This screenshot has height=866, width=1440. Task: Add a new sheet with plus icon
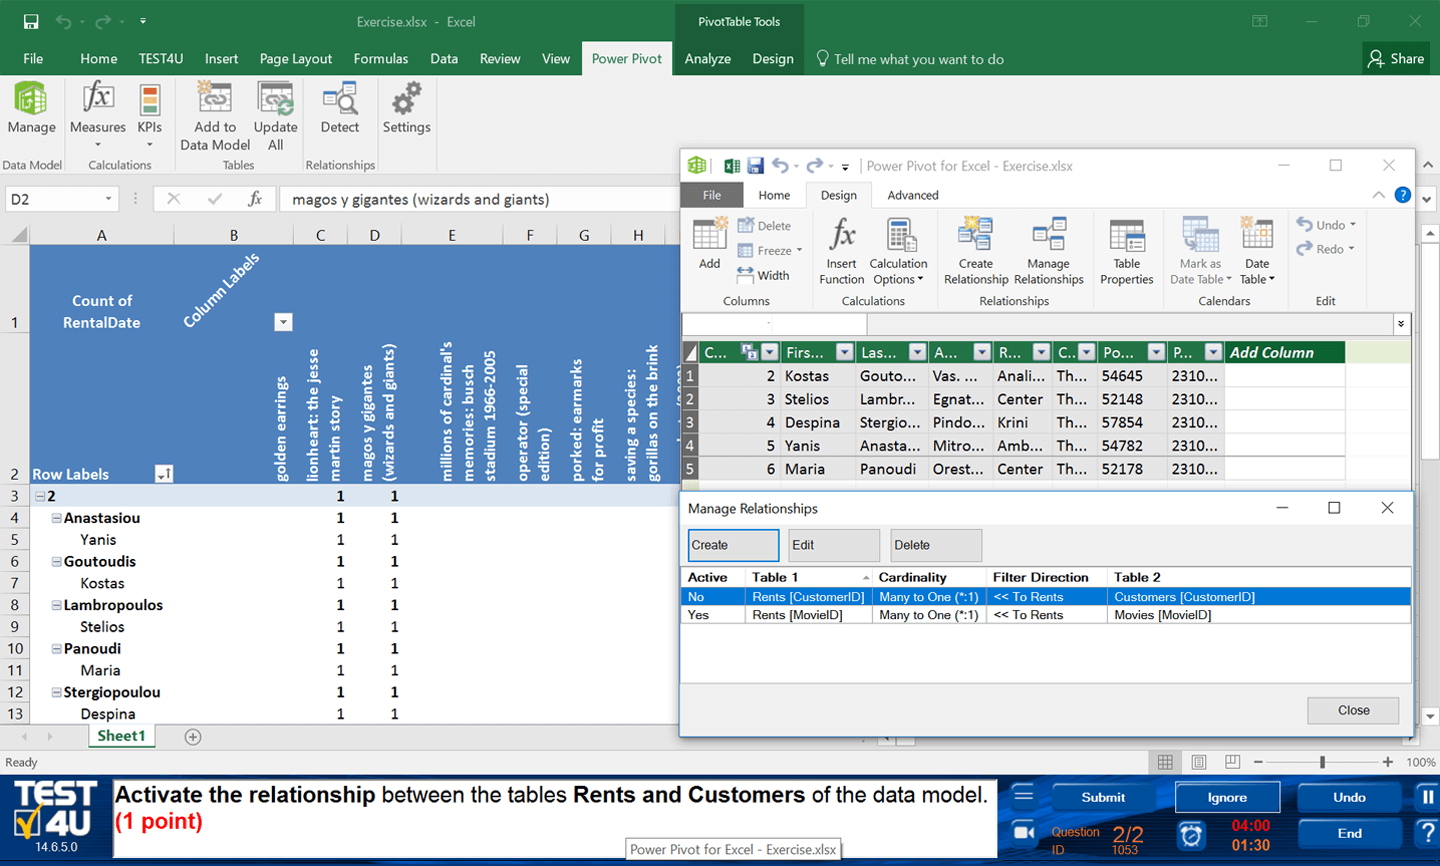(x=193, y=737)
